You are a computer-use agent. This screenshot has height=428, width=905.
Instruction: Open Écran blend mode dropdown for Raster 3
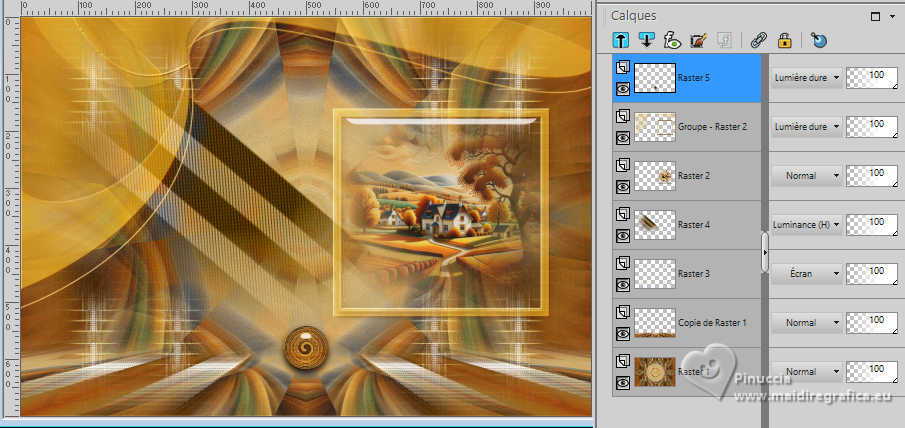click(806, 274)
